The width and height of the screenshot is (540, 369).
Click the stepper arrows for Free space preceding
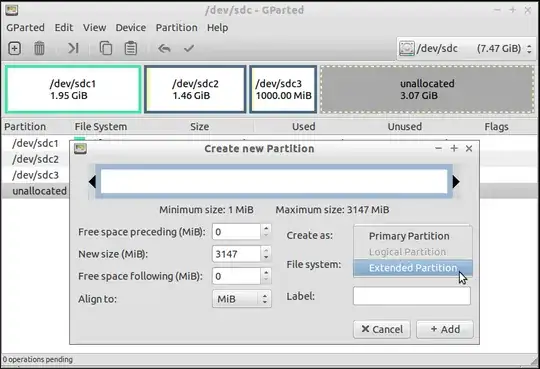[266, 232]
